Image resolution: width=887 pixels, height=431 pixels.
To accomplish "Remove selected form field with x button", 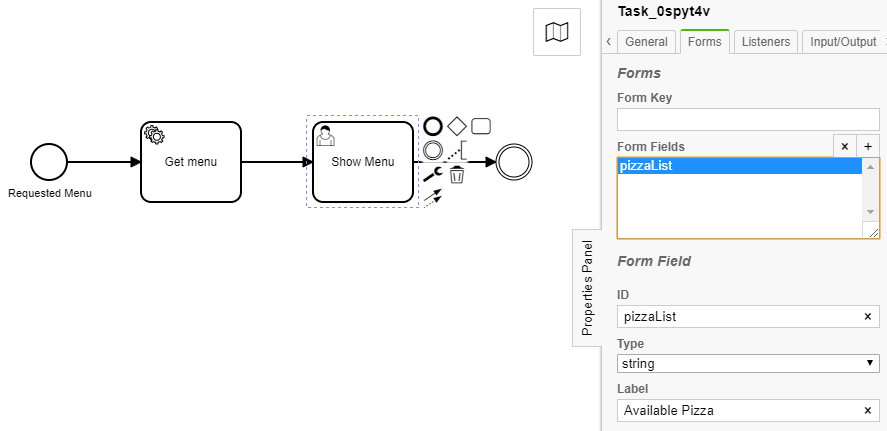I will (845, 146).
